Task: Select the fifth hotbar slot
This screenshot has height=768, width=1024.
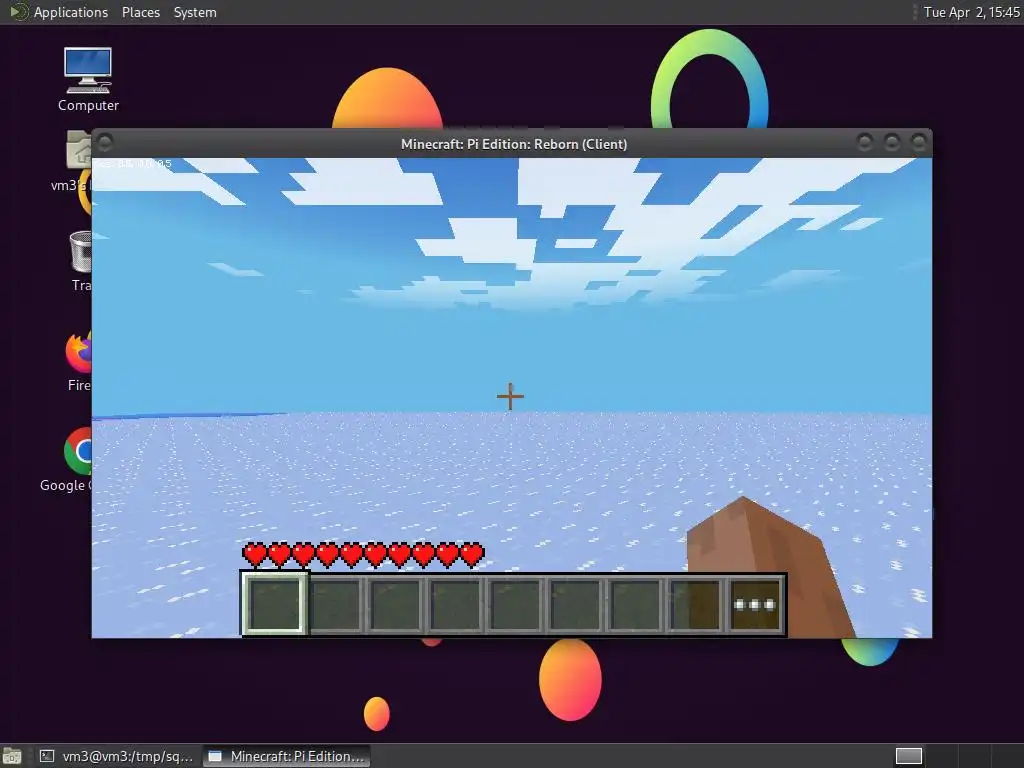Action: (515, 605)
